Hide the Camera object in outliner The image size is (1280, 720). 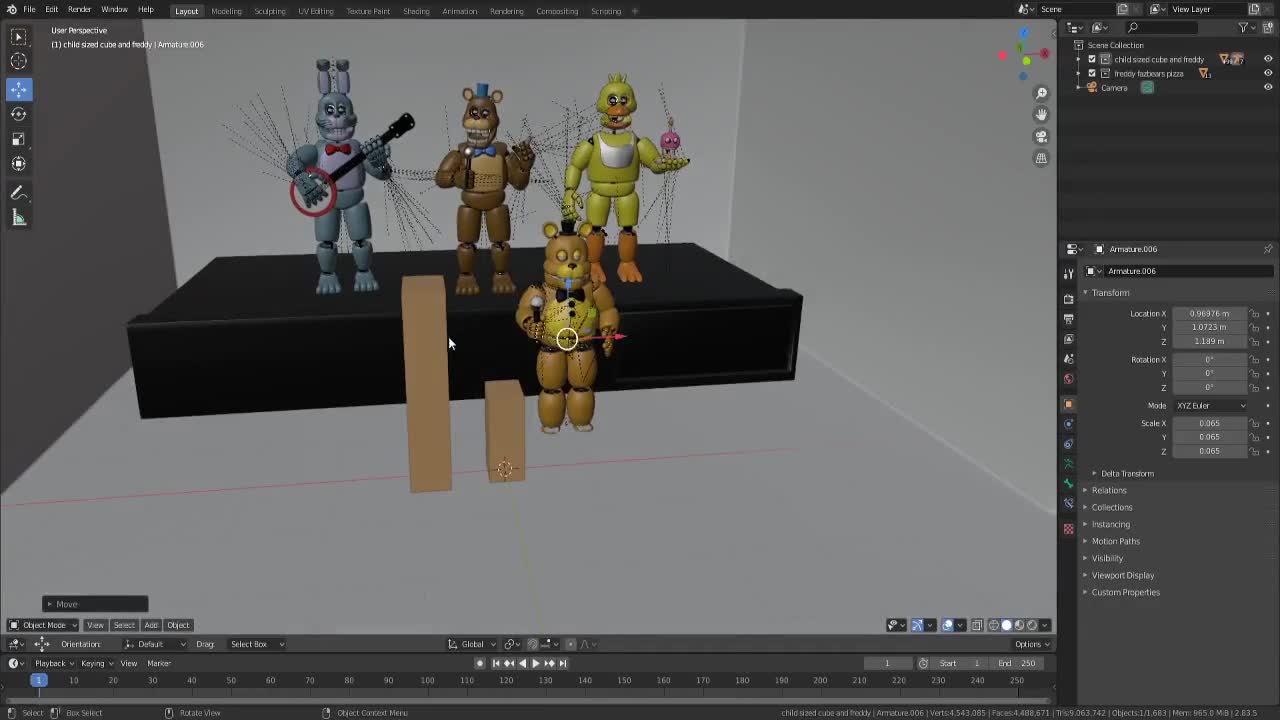1268,87
